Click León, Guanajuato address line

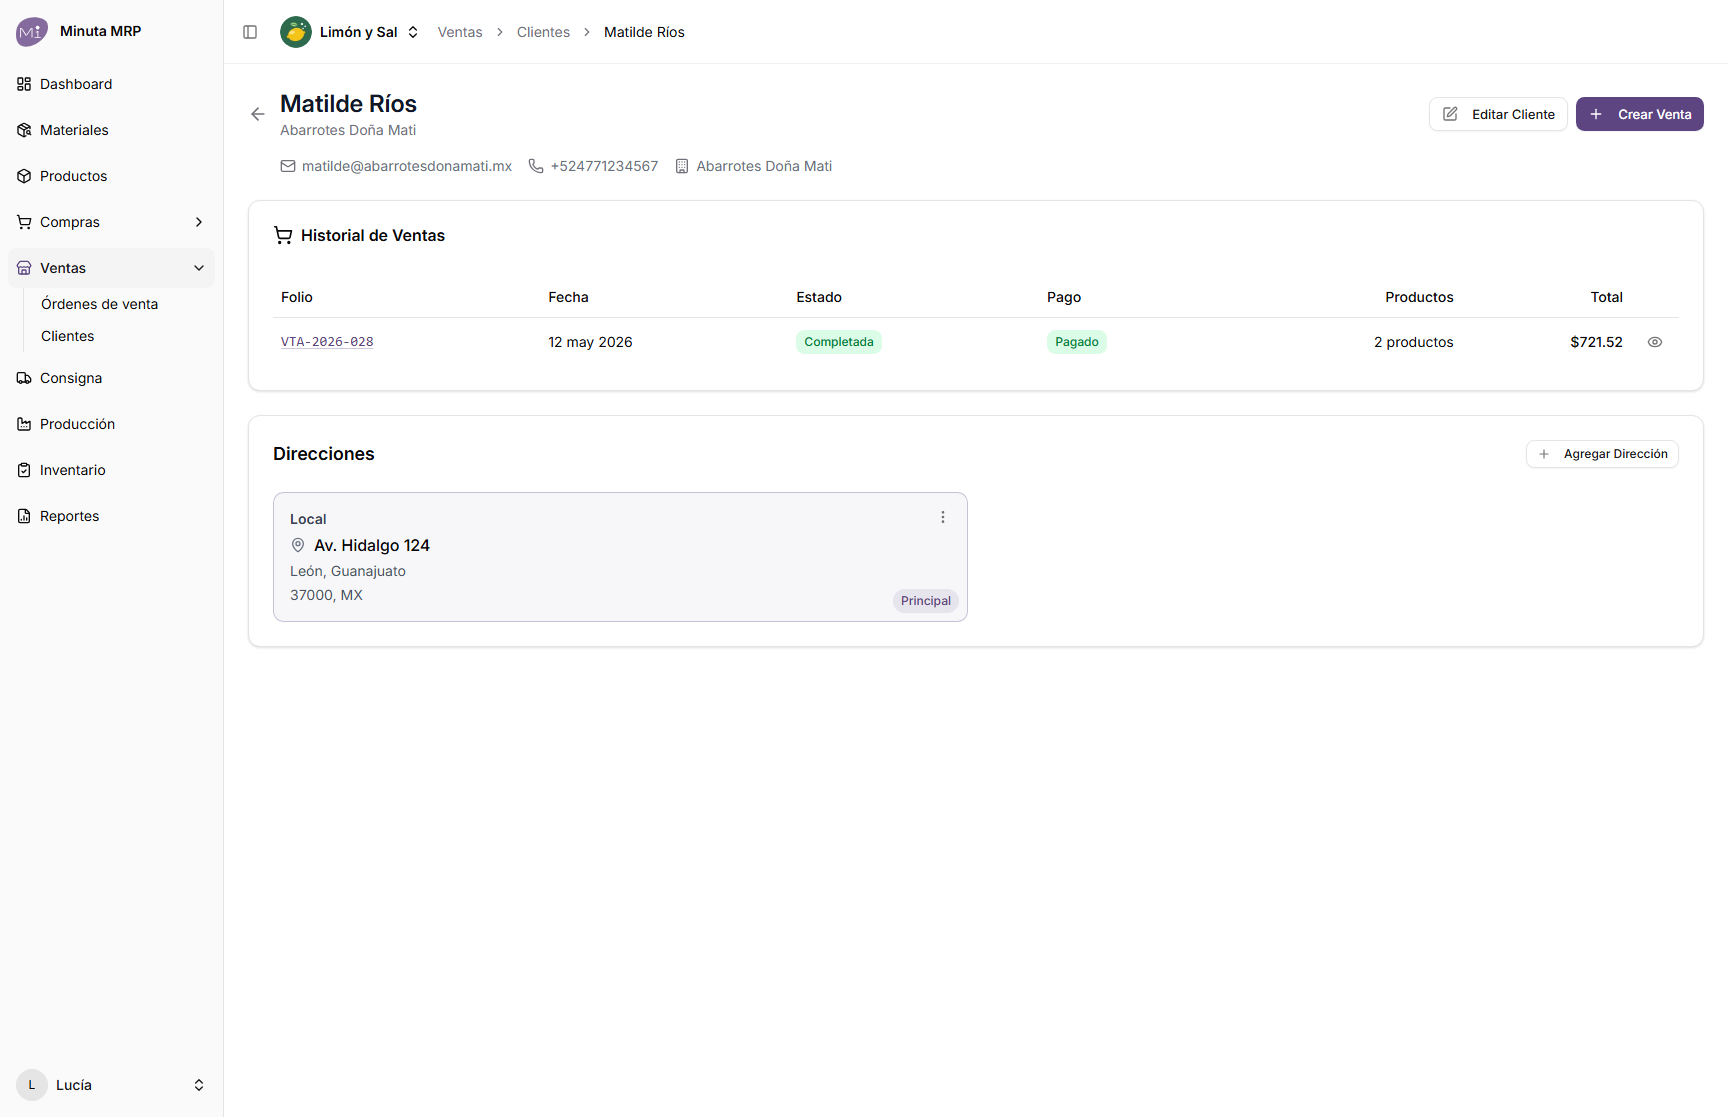pyautogui.click(x=348, y=571)
